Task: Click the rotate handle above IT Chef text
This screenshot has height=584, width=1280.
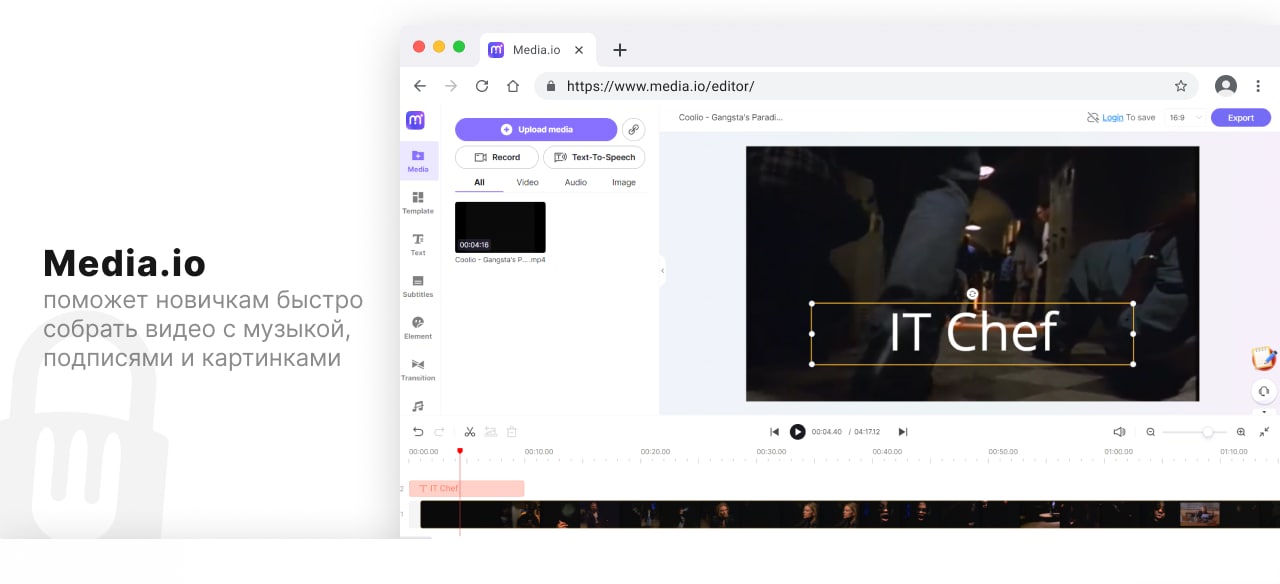Action: coord(972,293)
